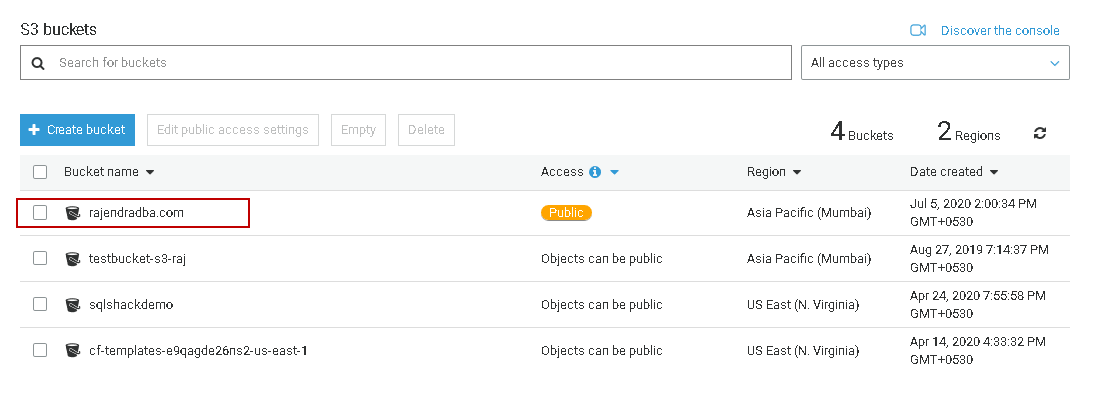Click the S3 buckets heading

click(58, 29)
